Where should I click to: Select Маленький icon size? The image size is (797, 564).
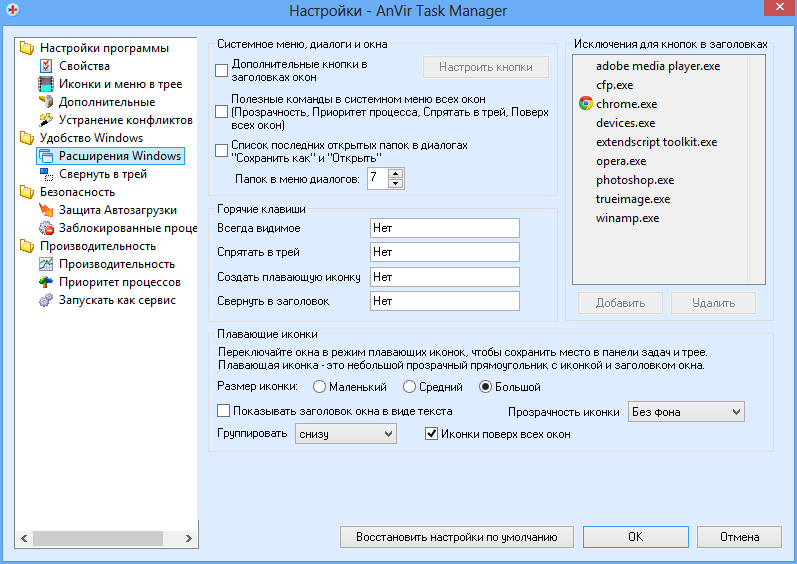tap(319, 387)
